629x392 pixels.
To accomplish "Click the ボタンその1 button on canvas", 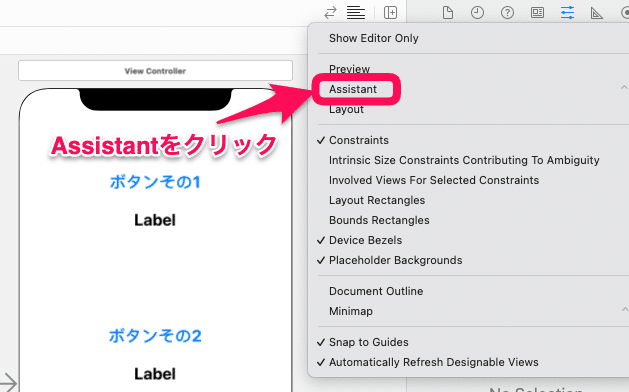I will pos(155,182).
